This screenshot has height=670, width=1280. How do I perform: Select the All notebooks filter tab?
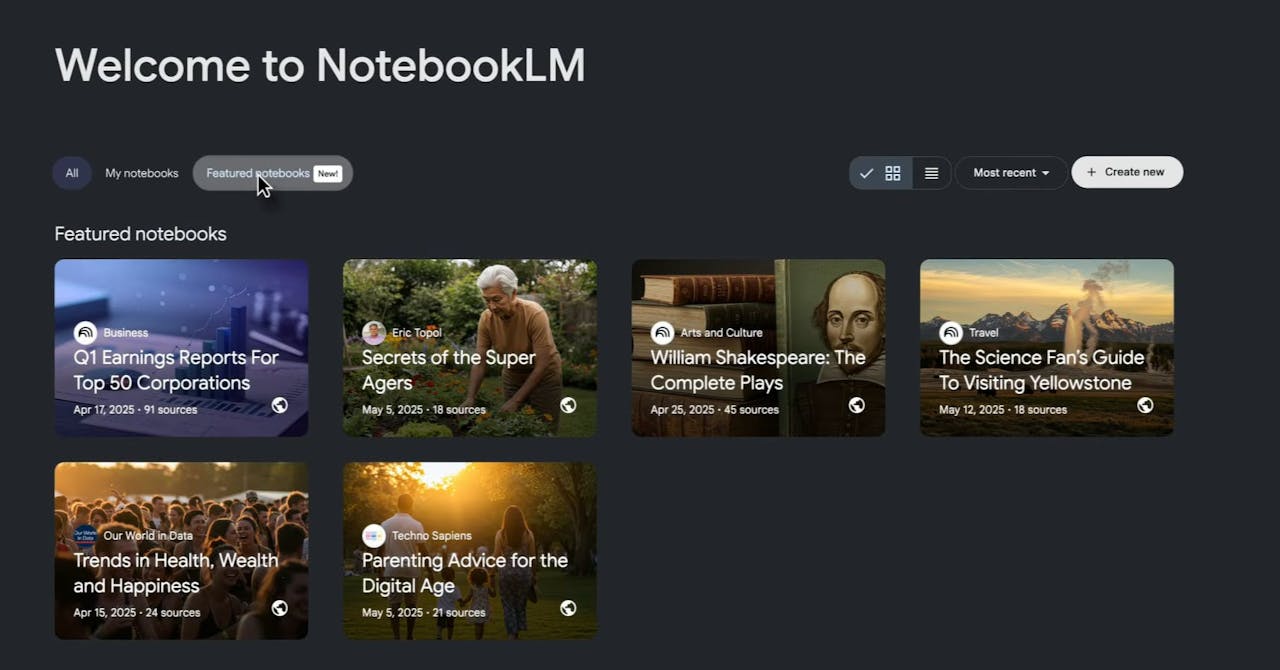pos(72,173)
